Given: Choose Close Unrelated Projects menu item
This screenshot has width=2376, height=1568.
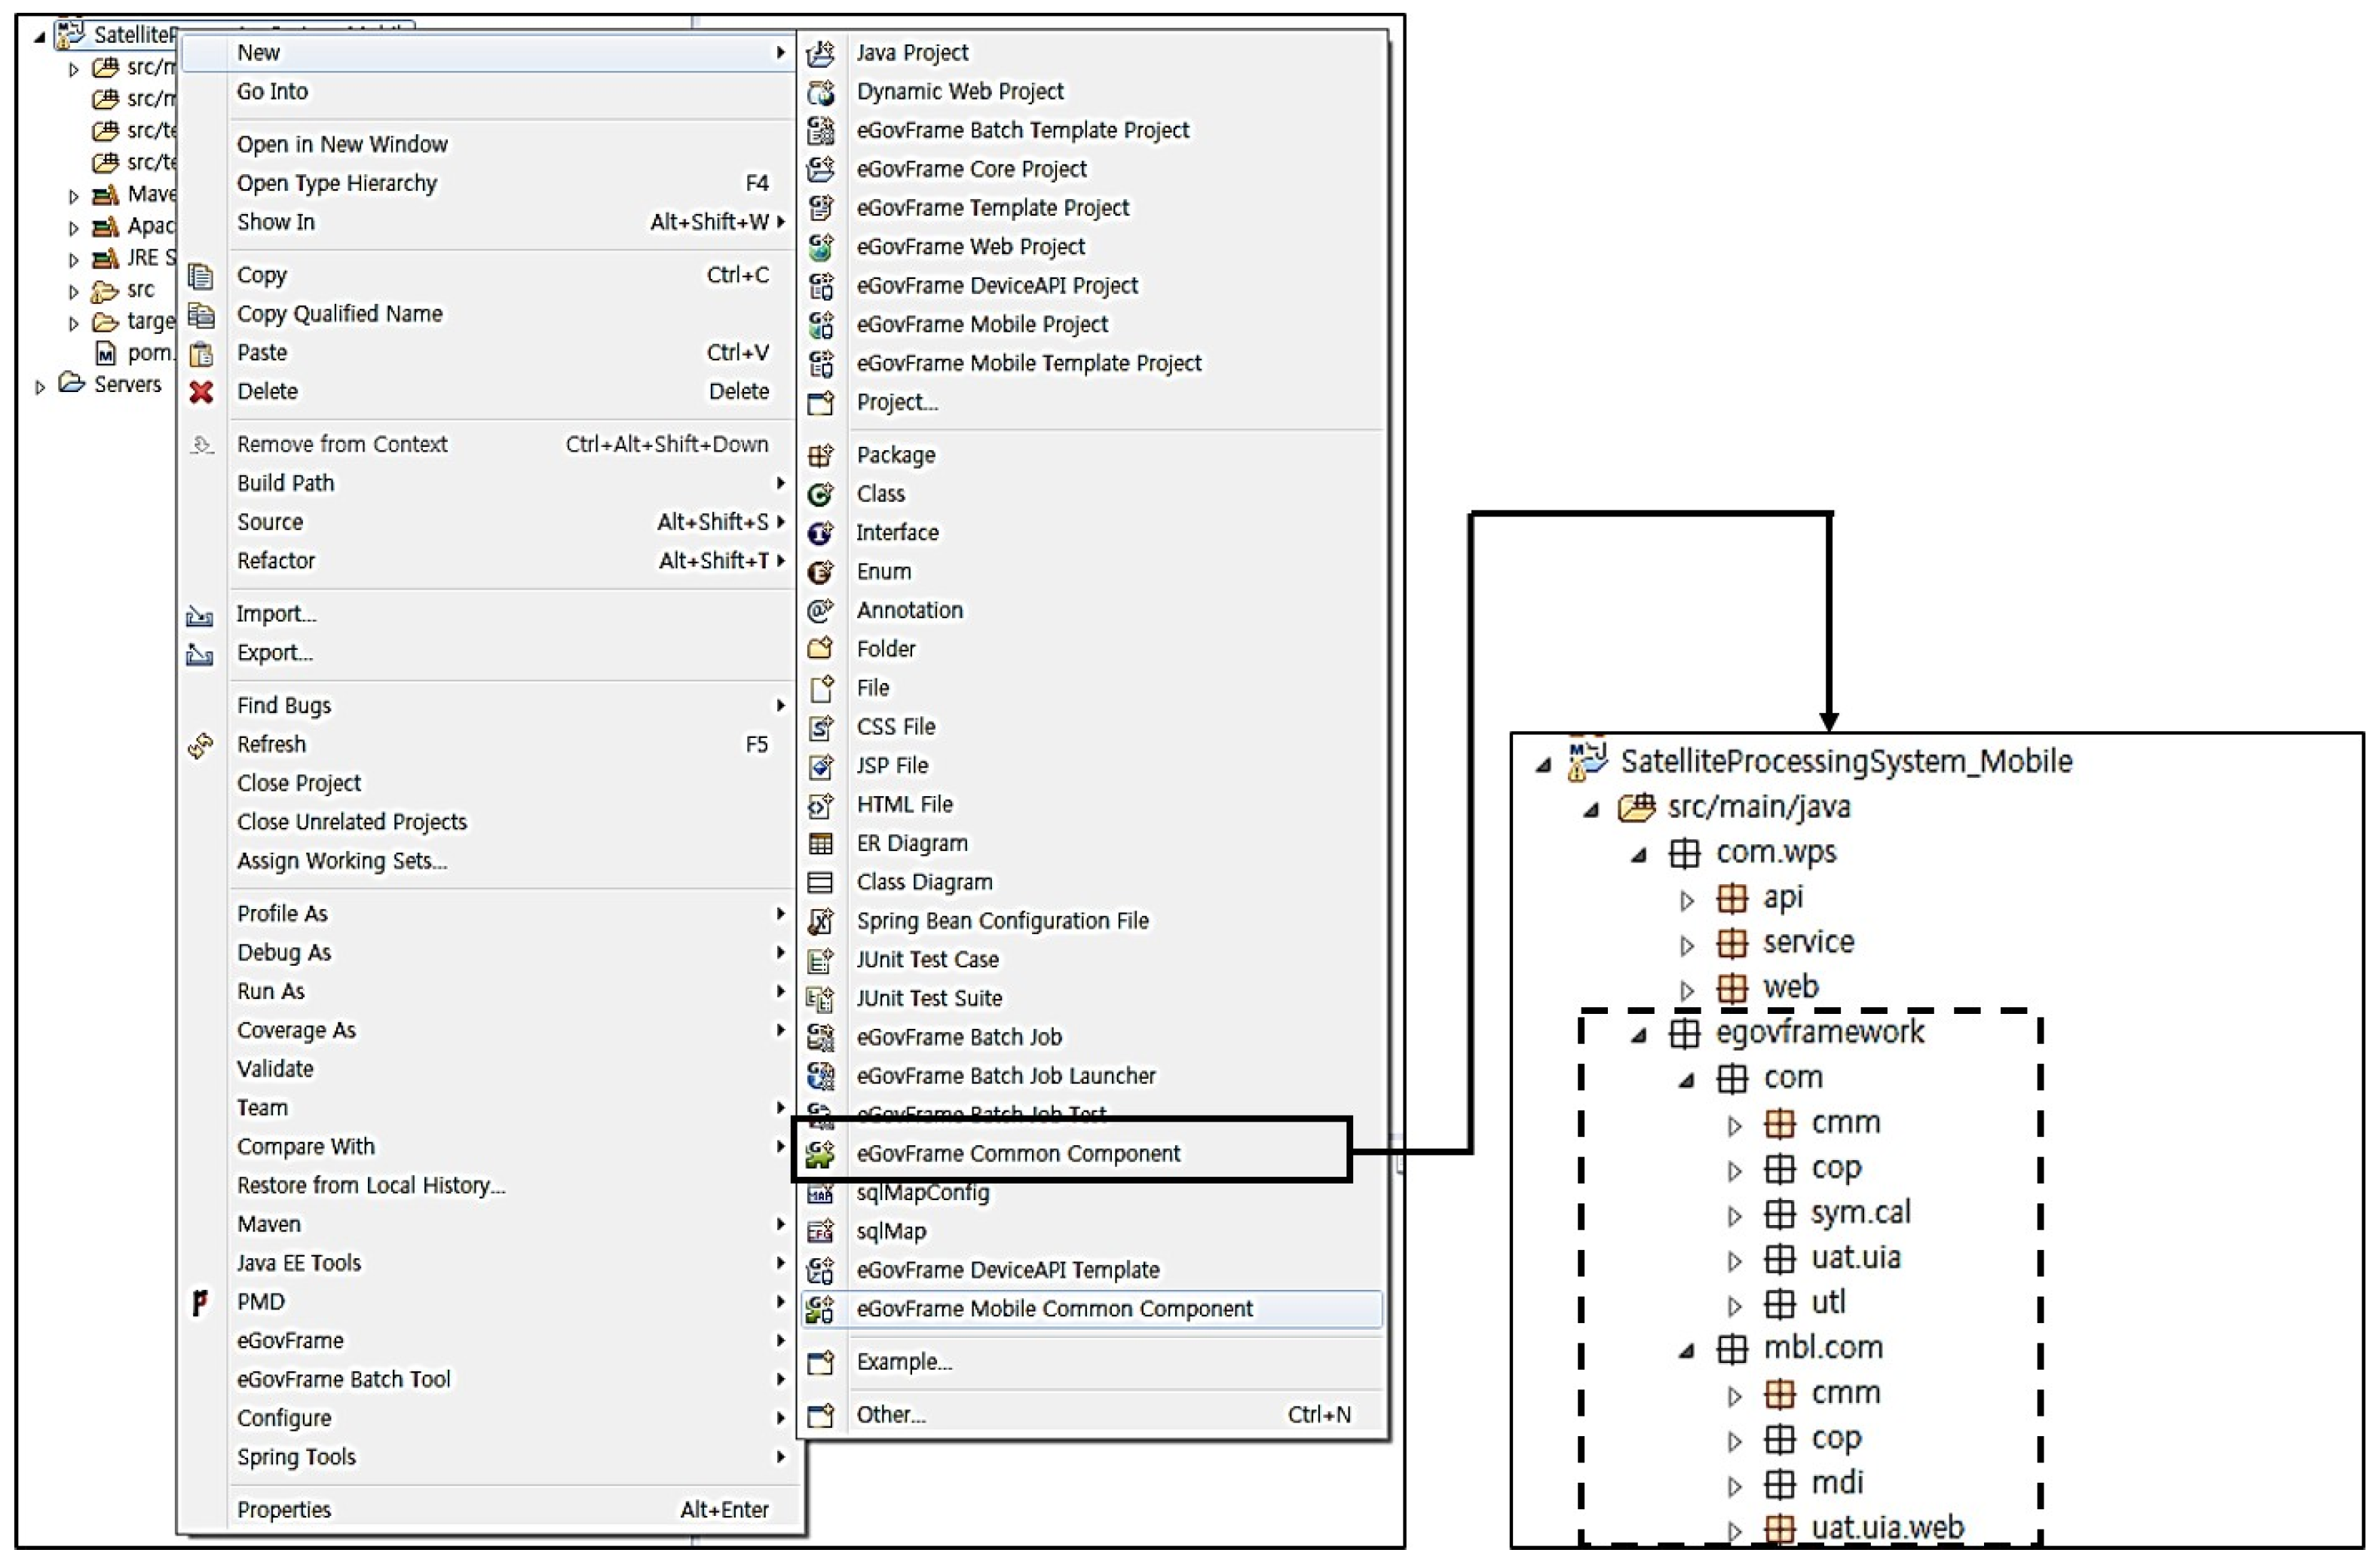Looking at the screenshot, I should 351,822.
